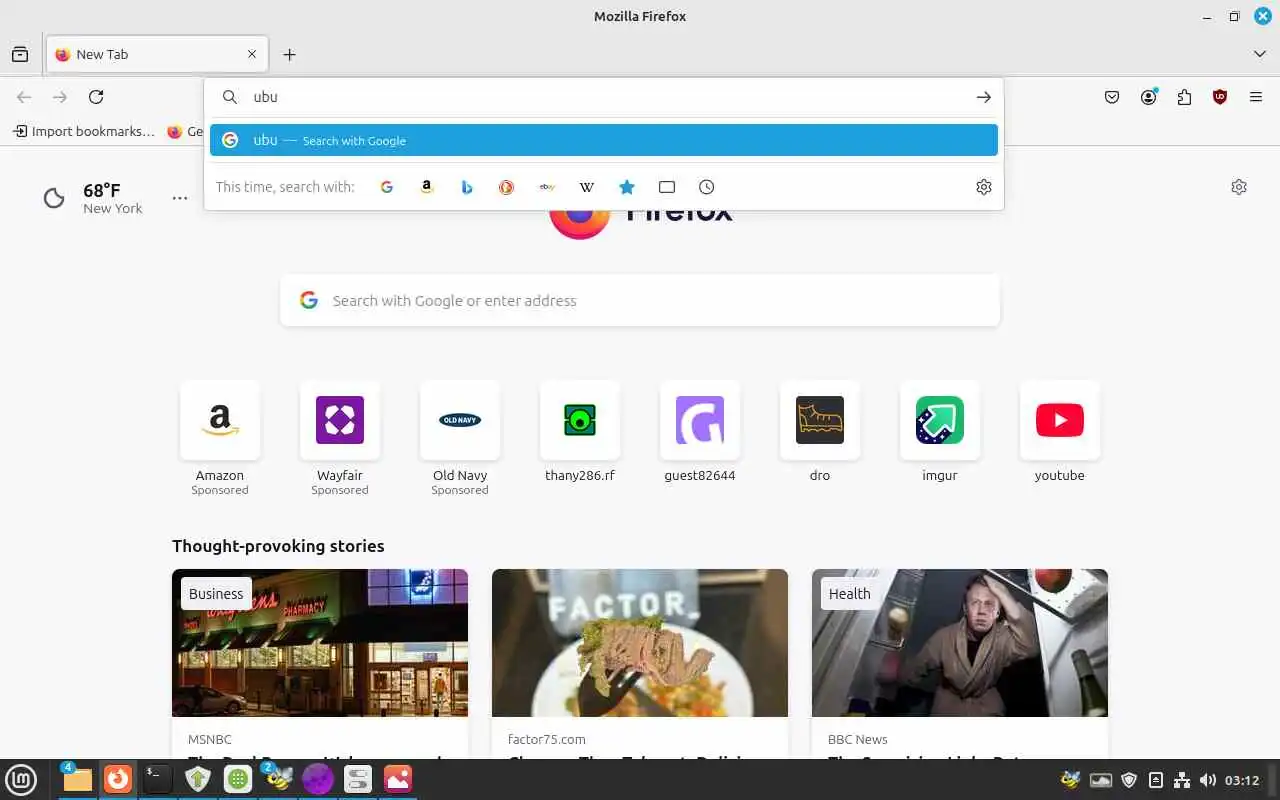Search history using the clock icon
The image size is (1280, 800).
(707, 187)
